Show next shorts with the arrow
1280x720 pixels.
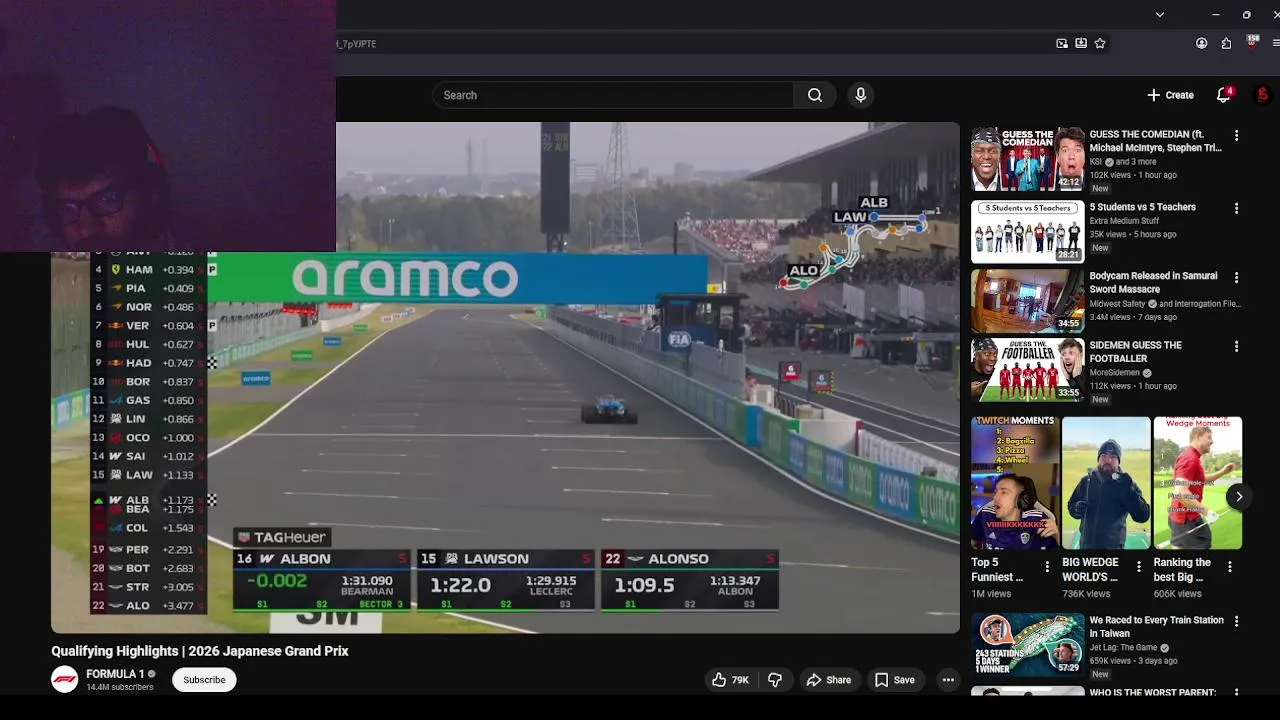click(x=1238, y=496)
